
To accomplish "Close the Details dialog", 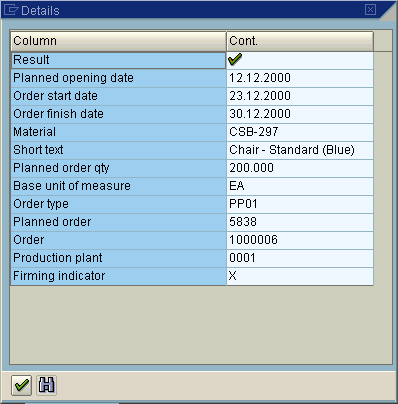I will 370,10.
